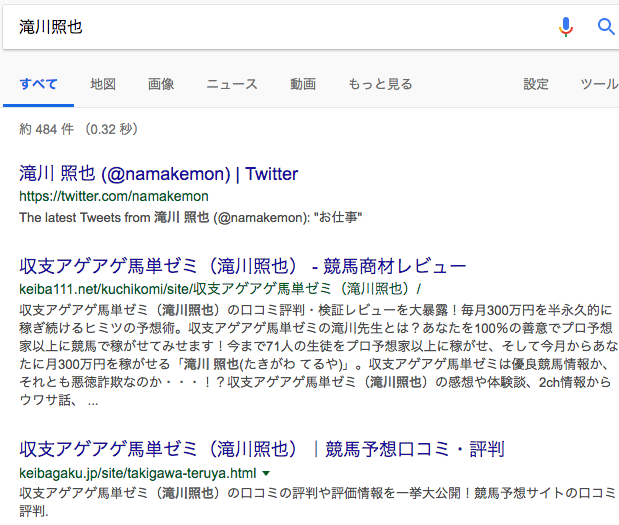The height and width of the screenshot is (525, 619).
Task: Click the twitter.com/namakemon green URL
Action: (114, 196)
